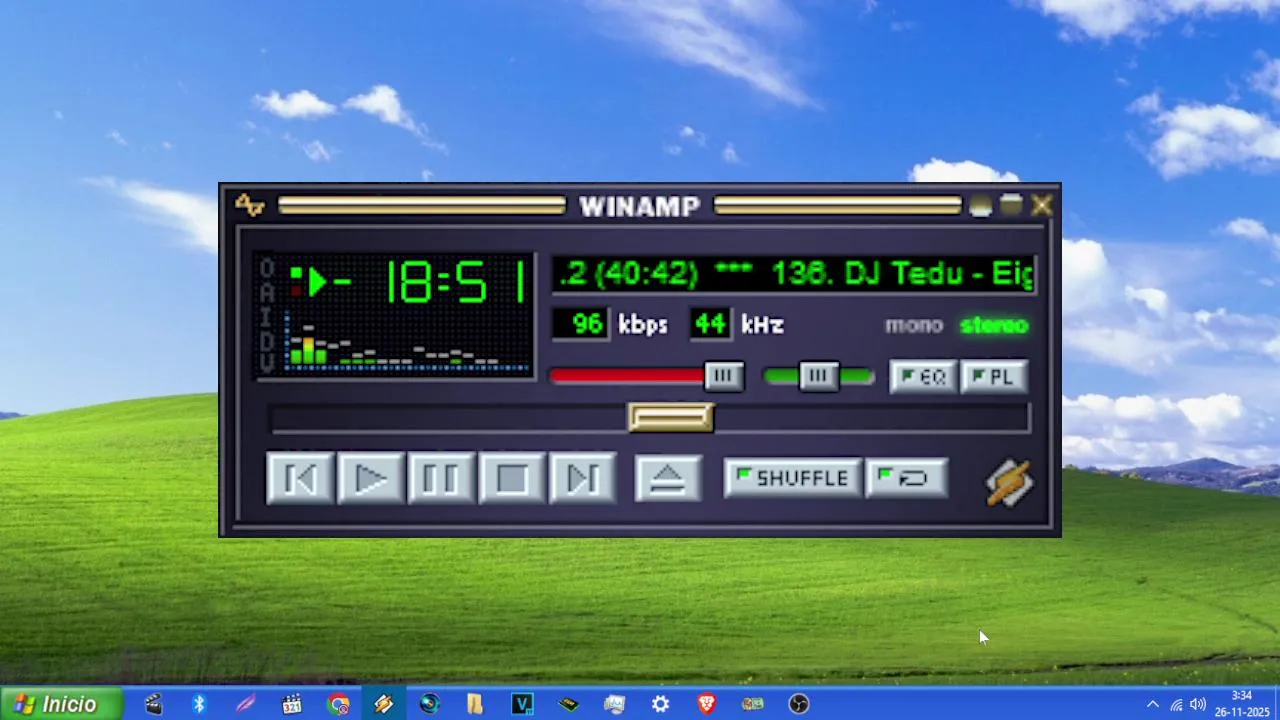Open the volume speaker tray icon

[x=1198, y=704]
